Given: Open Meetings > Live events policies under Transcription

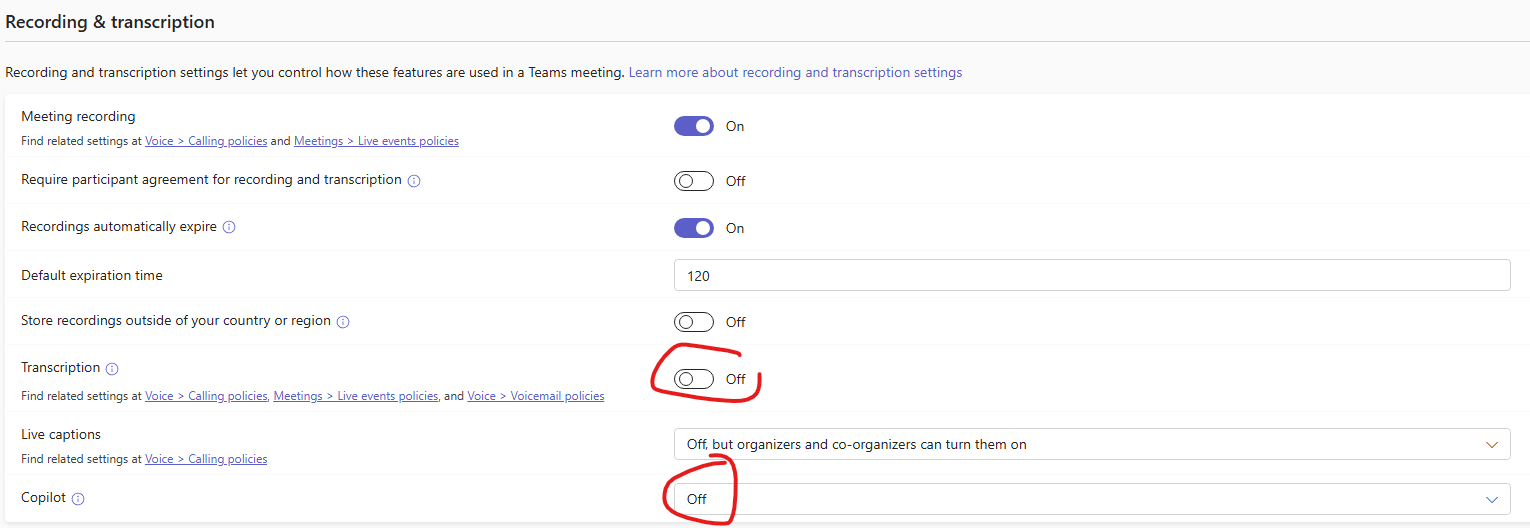Looking at the screenshot, I should click(356, 396).
